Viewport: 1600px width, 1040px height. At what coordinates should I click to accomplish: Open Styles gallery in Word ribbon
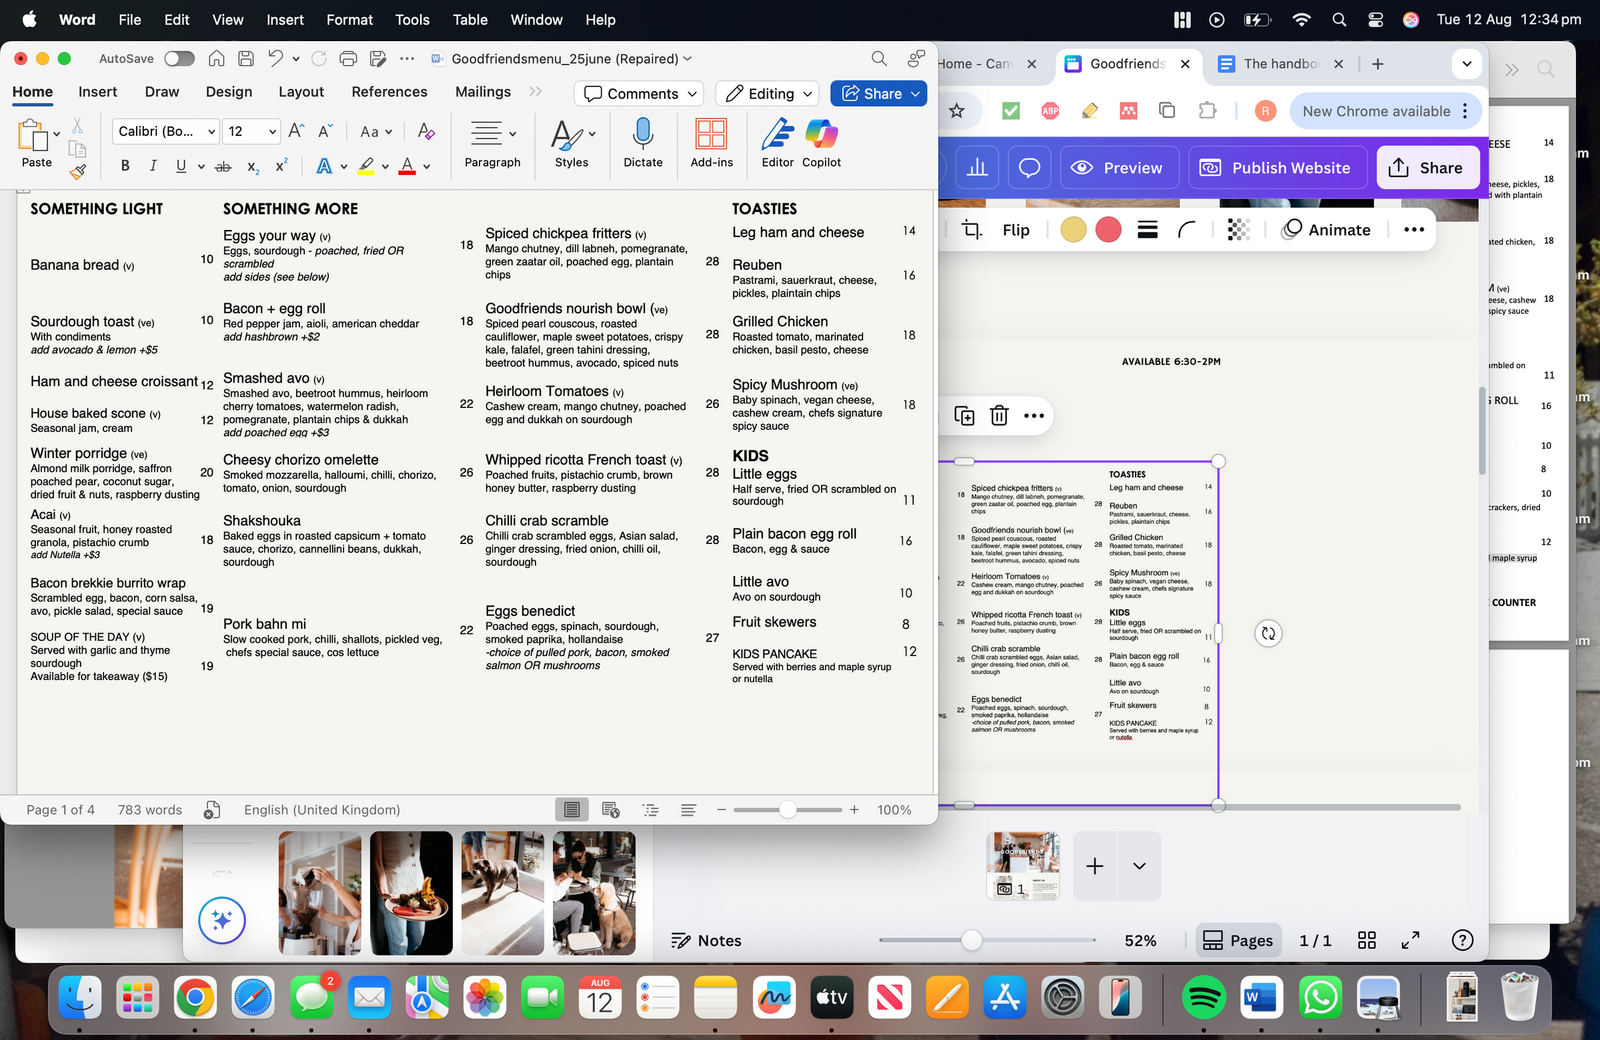(572, 142)
